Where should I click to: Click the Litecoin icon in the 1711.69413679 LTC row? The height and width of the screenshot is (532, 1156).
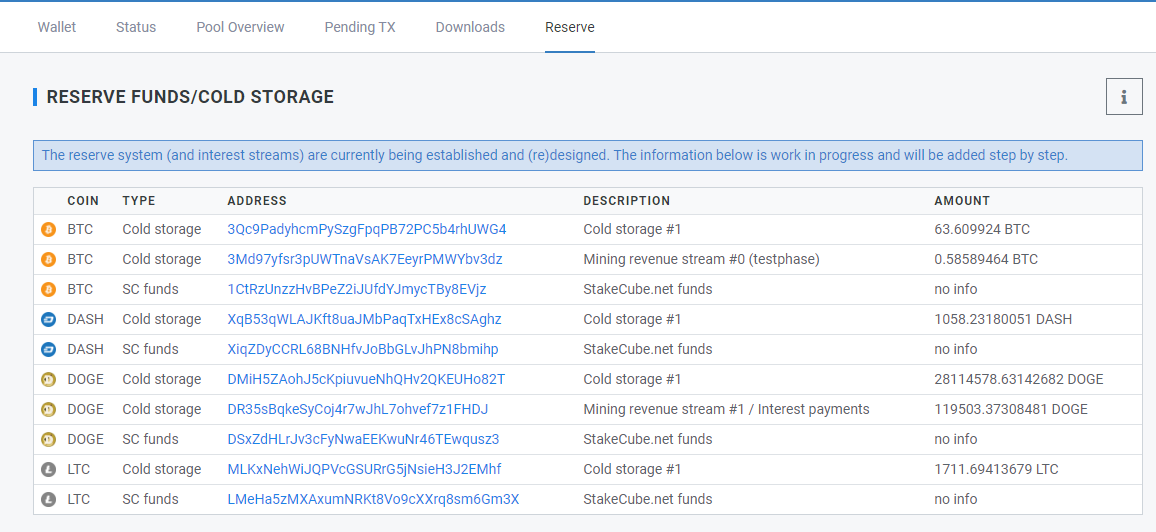point(49,469)
